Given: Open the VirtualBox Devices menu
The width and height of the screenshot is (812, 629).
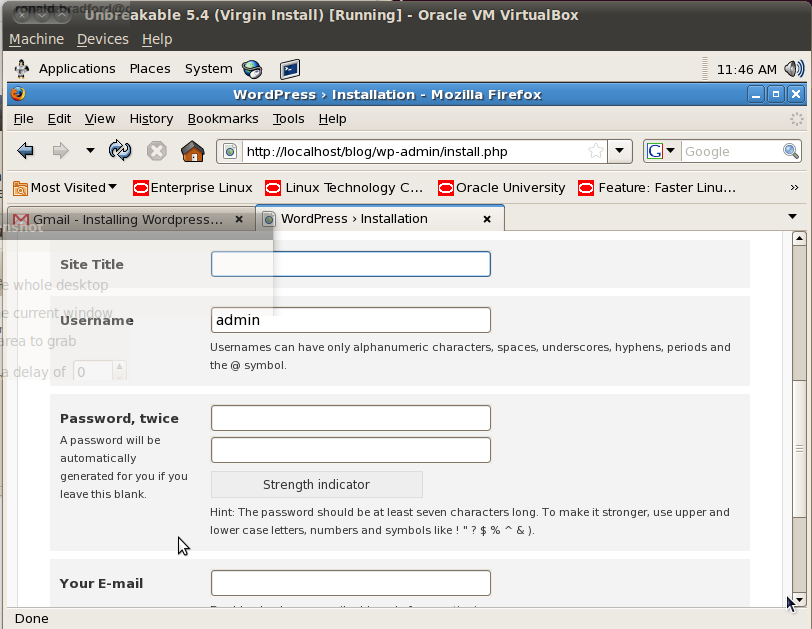Looking at the screenshot, I should click(x=103, y=39).
